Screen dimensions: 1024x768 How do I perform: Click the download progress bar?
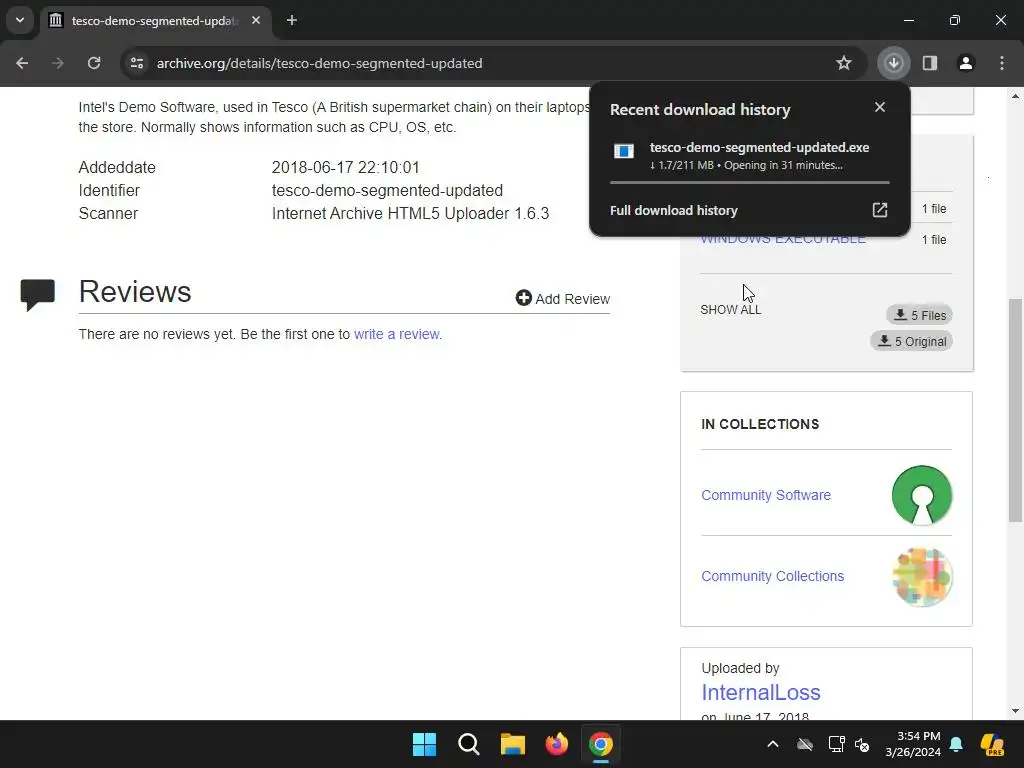point(750,182)
